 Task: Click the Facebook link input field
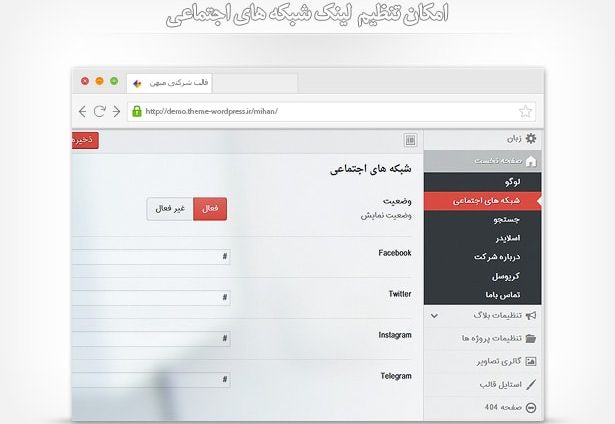coord(150,257)
